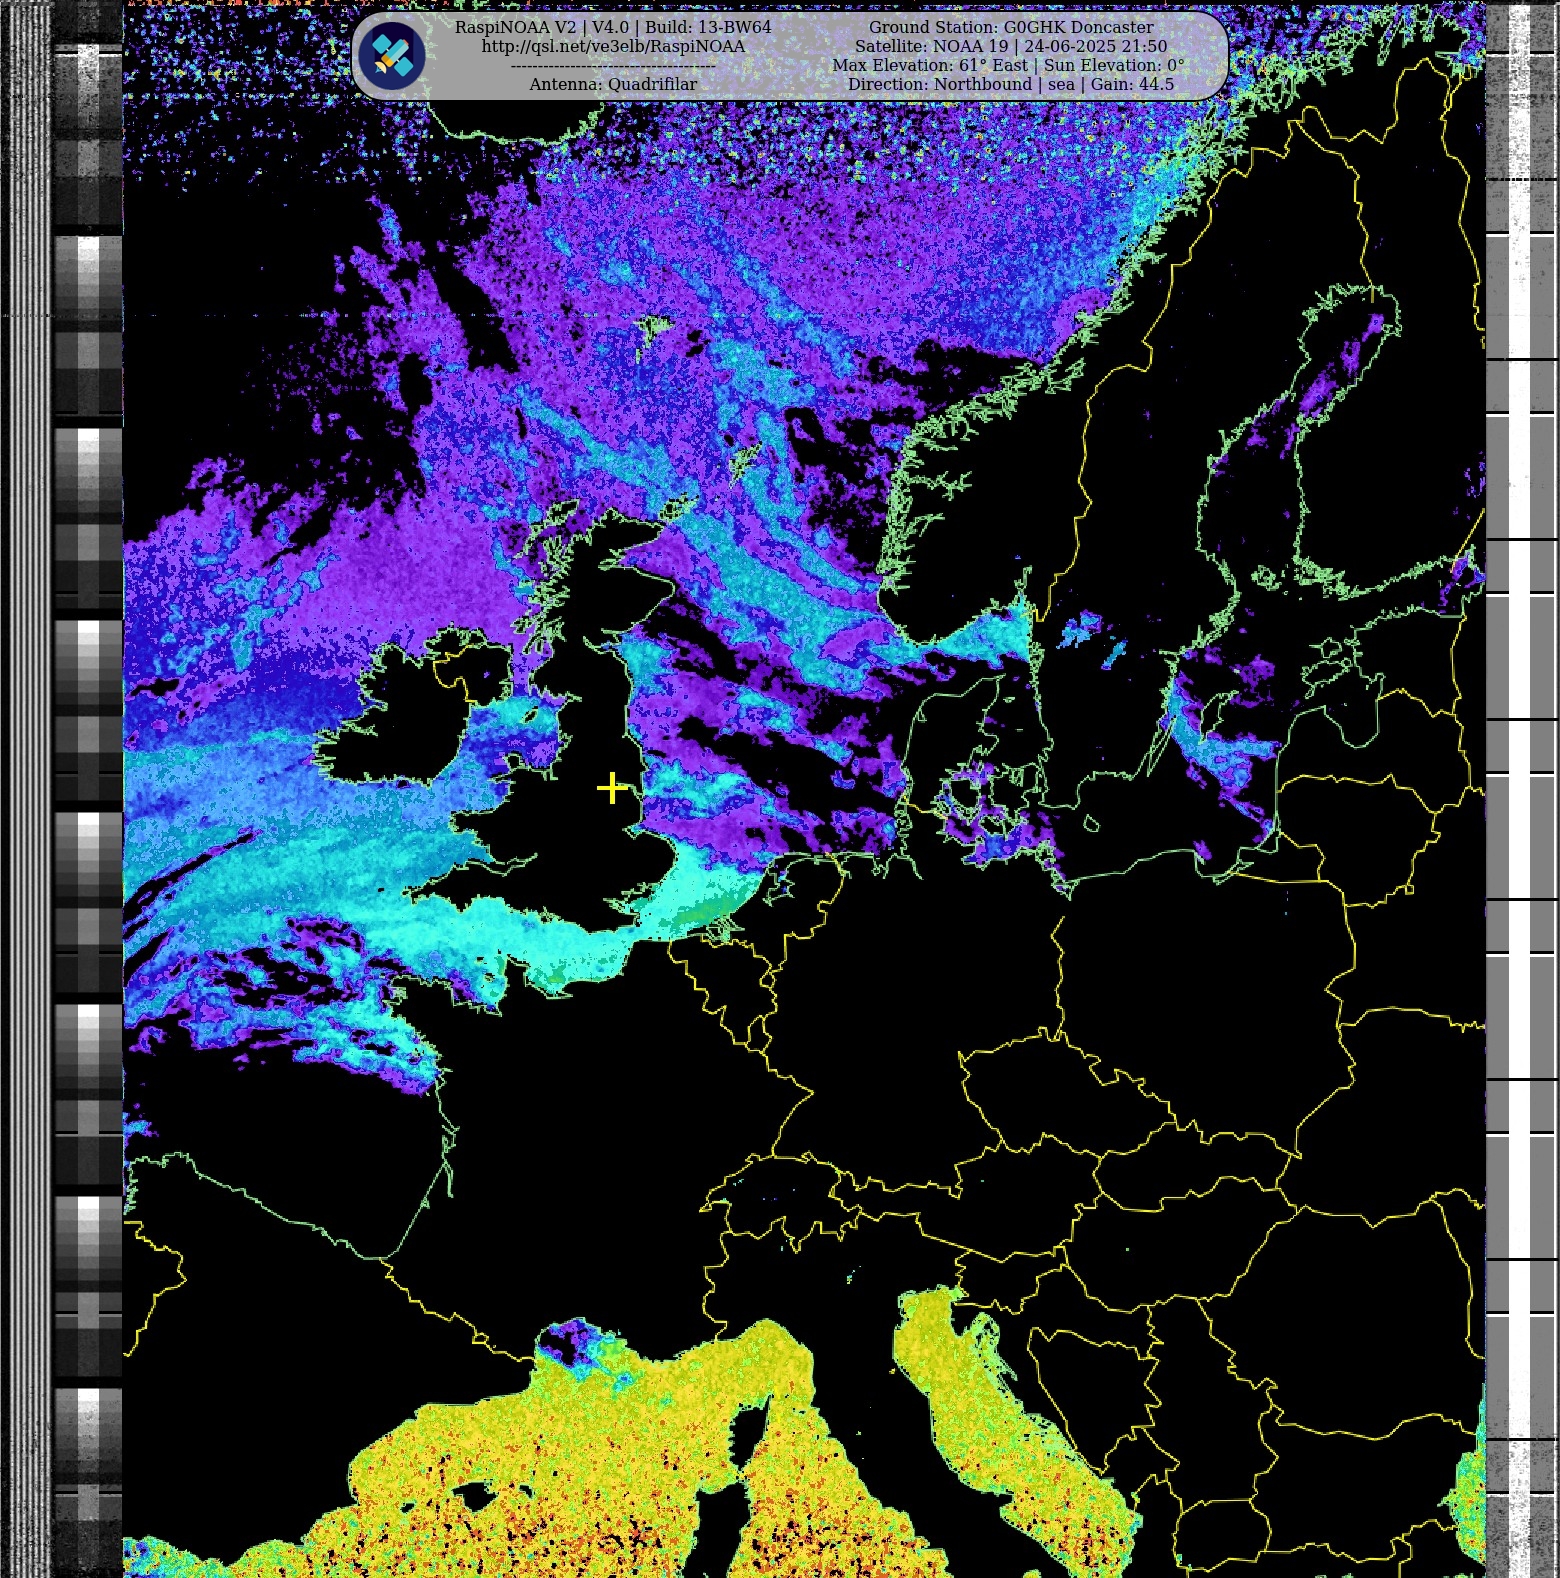Click 'Ground Station: G0GHK Doncaster' text

point(1011,27)
